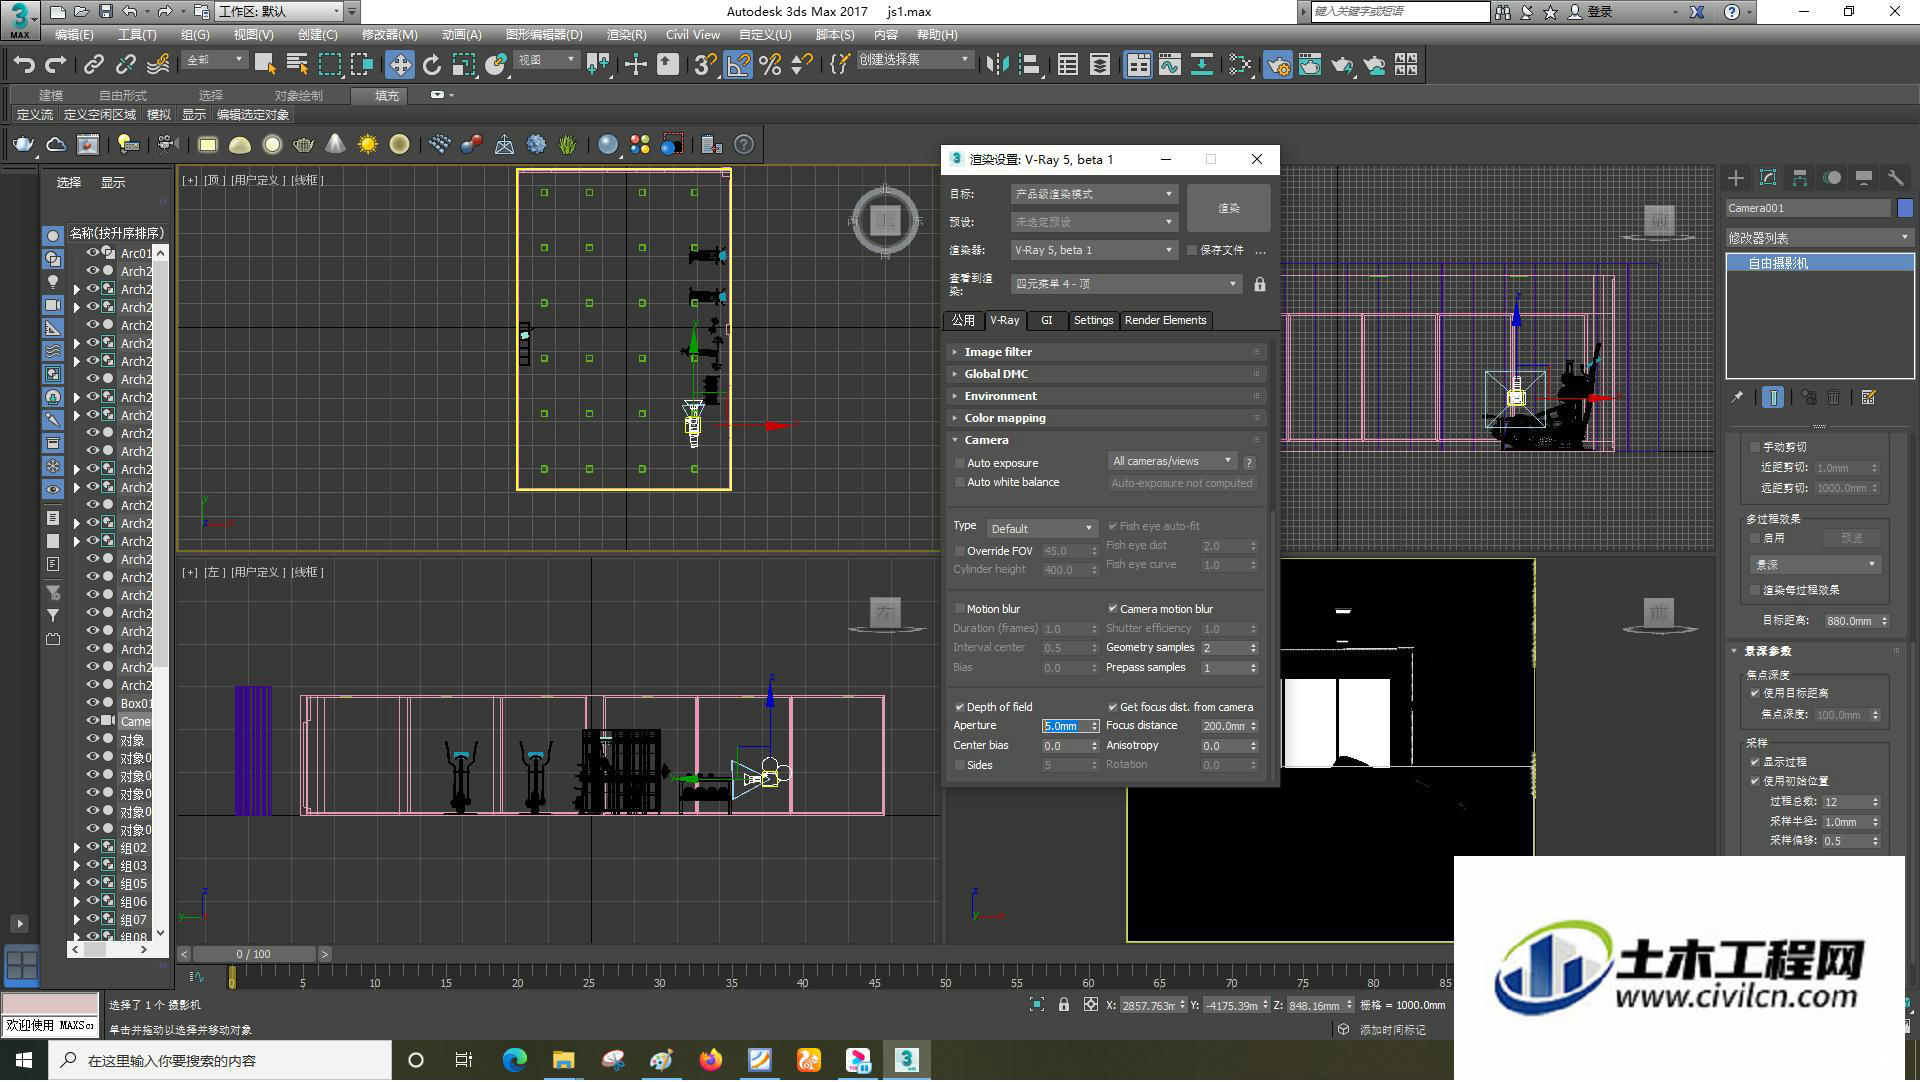
Task: Click the help question mark icon in ribbon
Action: tap(744, 145)
